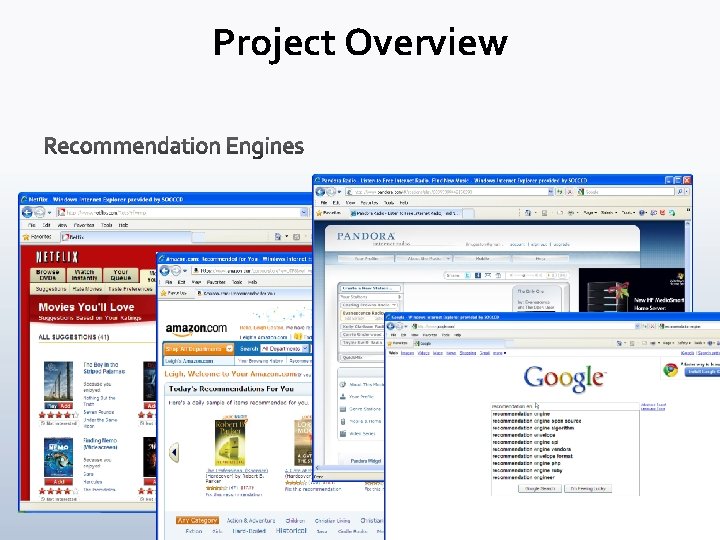Click the I'm Feeling Lucky button
720x540 pixels.
point(588,489)
